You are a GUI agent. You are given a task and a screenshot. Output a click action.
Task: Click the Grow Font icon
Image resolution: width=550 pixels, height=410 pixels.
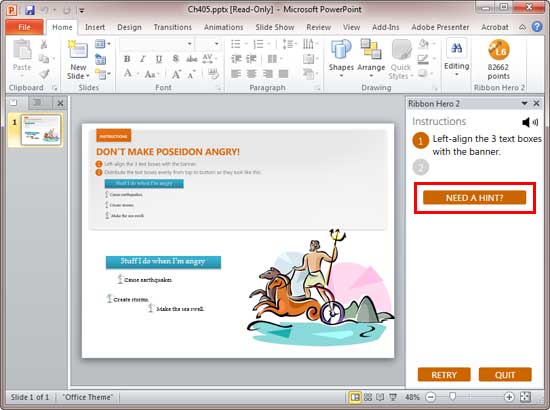click(x=176, y=74)
